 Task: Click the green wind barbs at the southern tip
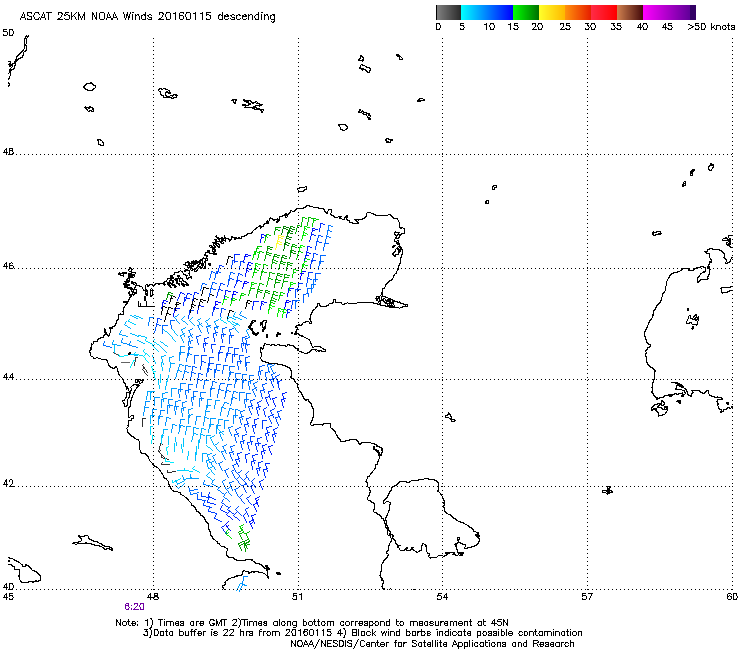[x=243, y=539]
